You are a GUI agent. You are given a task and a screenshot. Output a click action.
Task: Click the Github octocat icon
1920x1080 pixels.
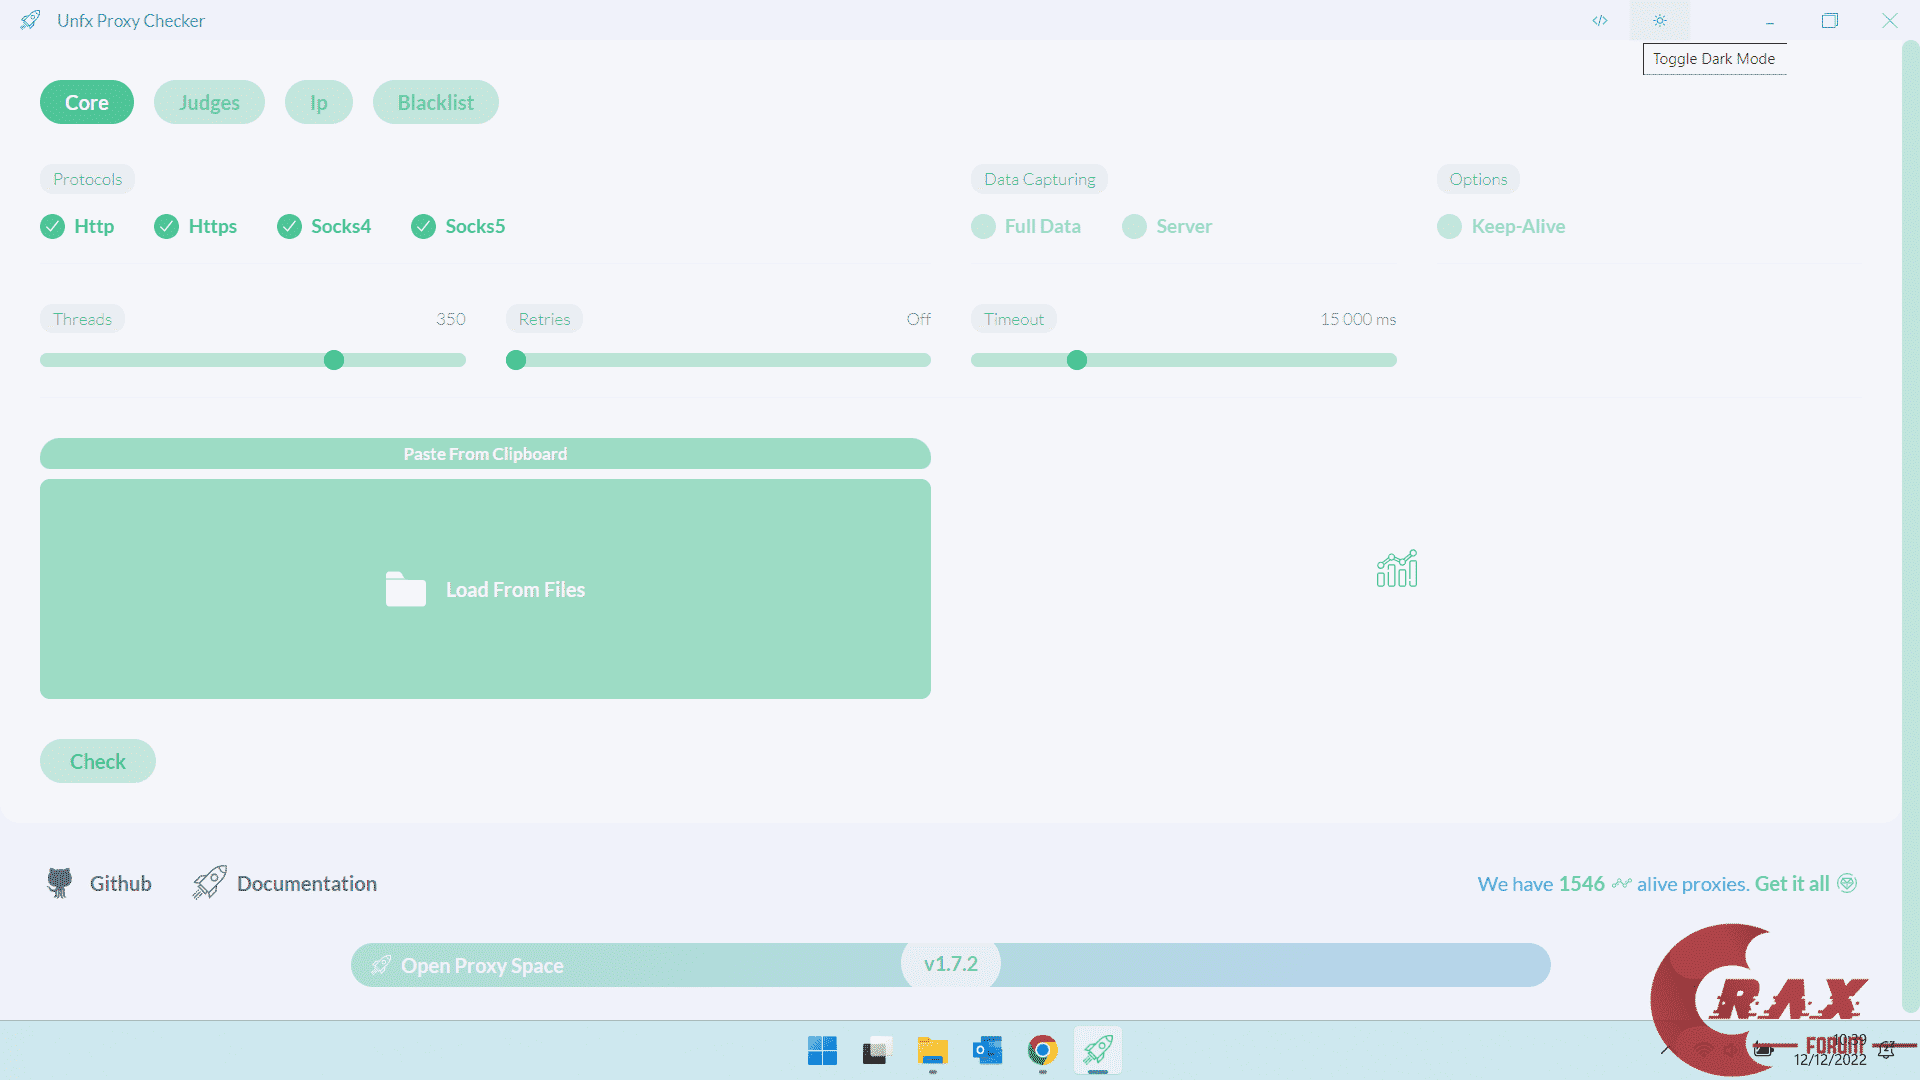click(60, 883)
